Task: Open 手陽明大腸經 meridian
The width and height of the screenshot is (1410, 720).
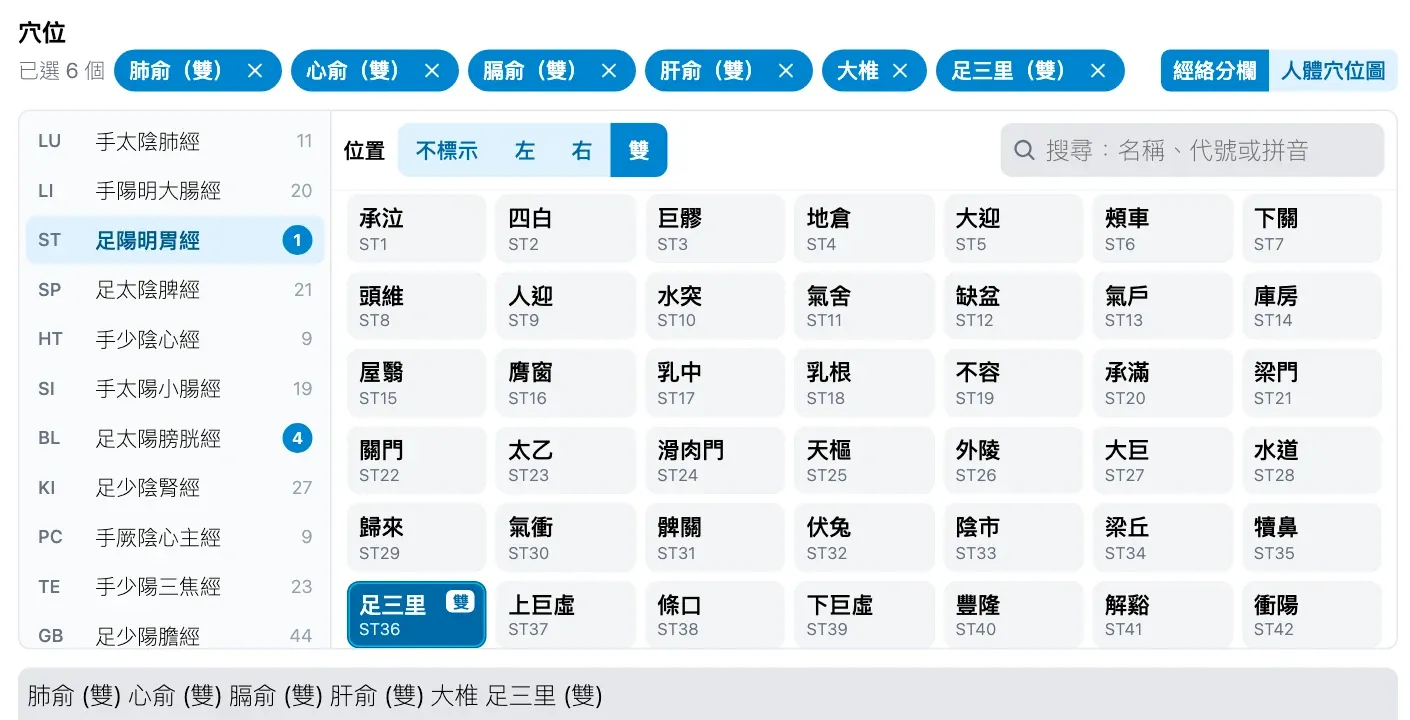Action: 175,191
